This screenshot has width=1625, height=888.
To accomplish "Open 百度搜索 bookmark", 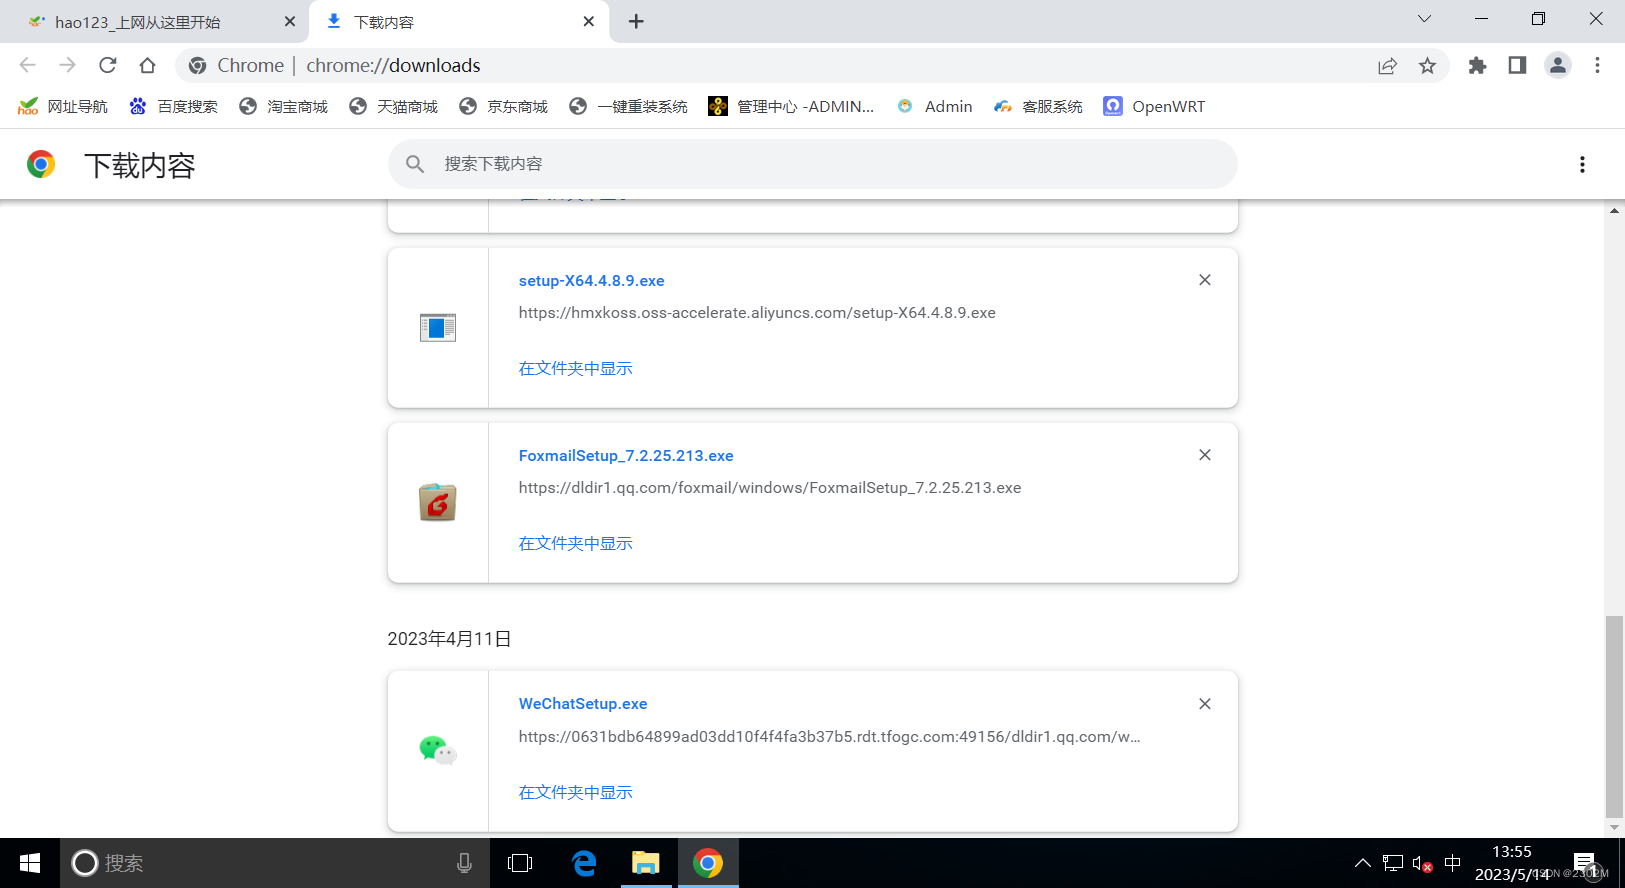I will point(173,107).
